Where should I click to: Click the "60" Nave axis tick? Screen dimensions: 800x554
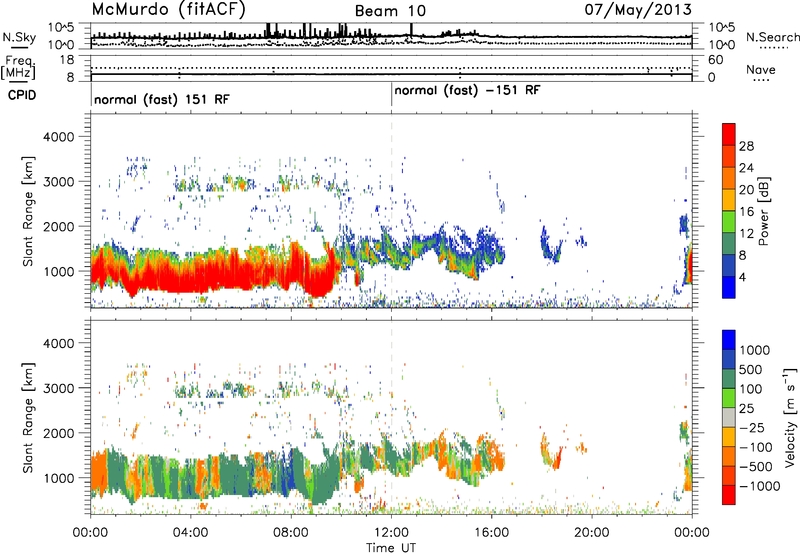(x=715, y=60)
